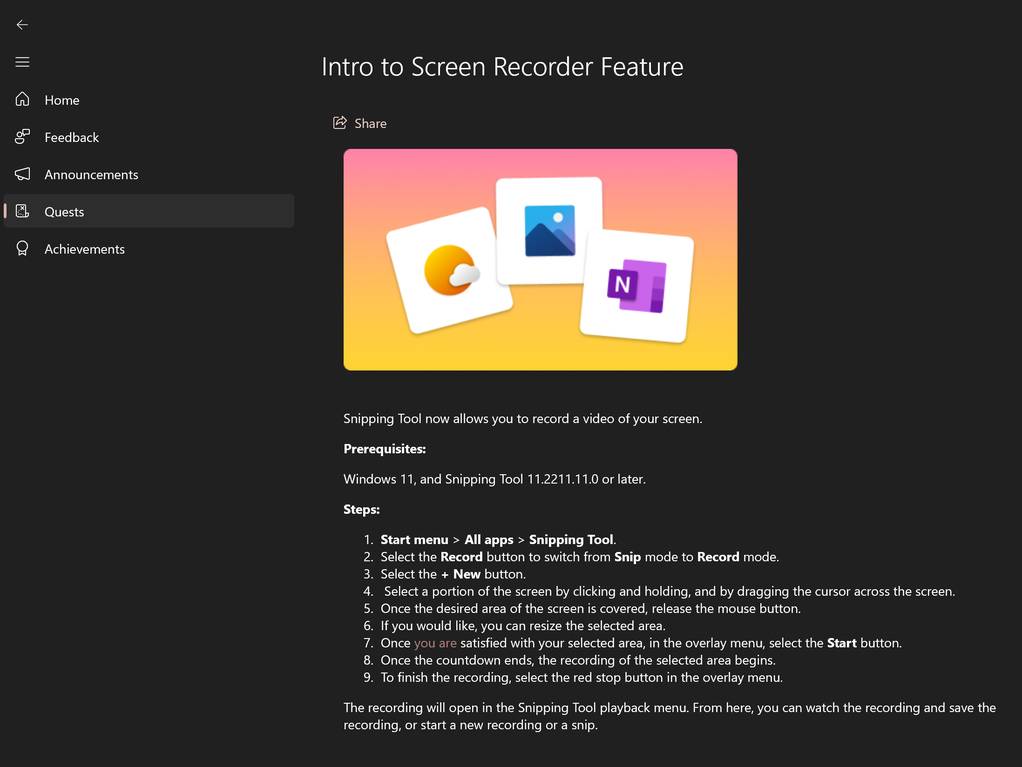Select the Quests notebook icon
This screenshot has height=767, width=1022.
21,211
